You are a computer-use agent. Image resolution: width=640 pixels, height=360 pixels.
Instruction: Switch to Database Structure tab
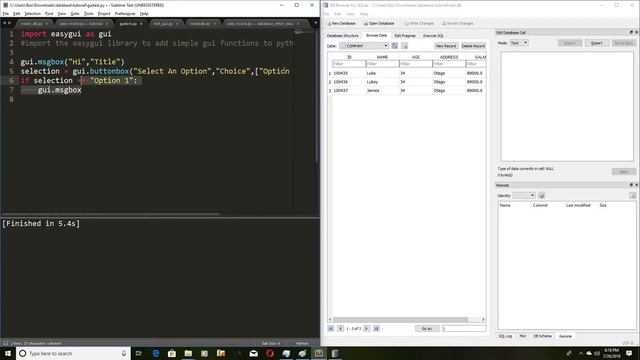point(342,36)
